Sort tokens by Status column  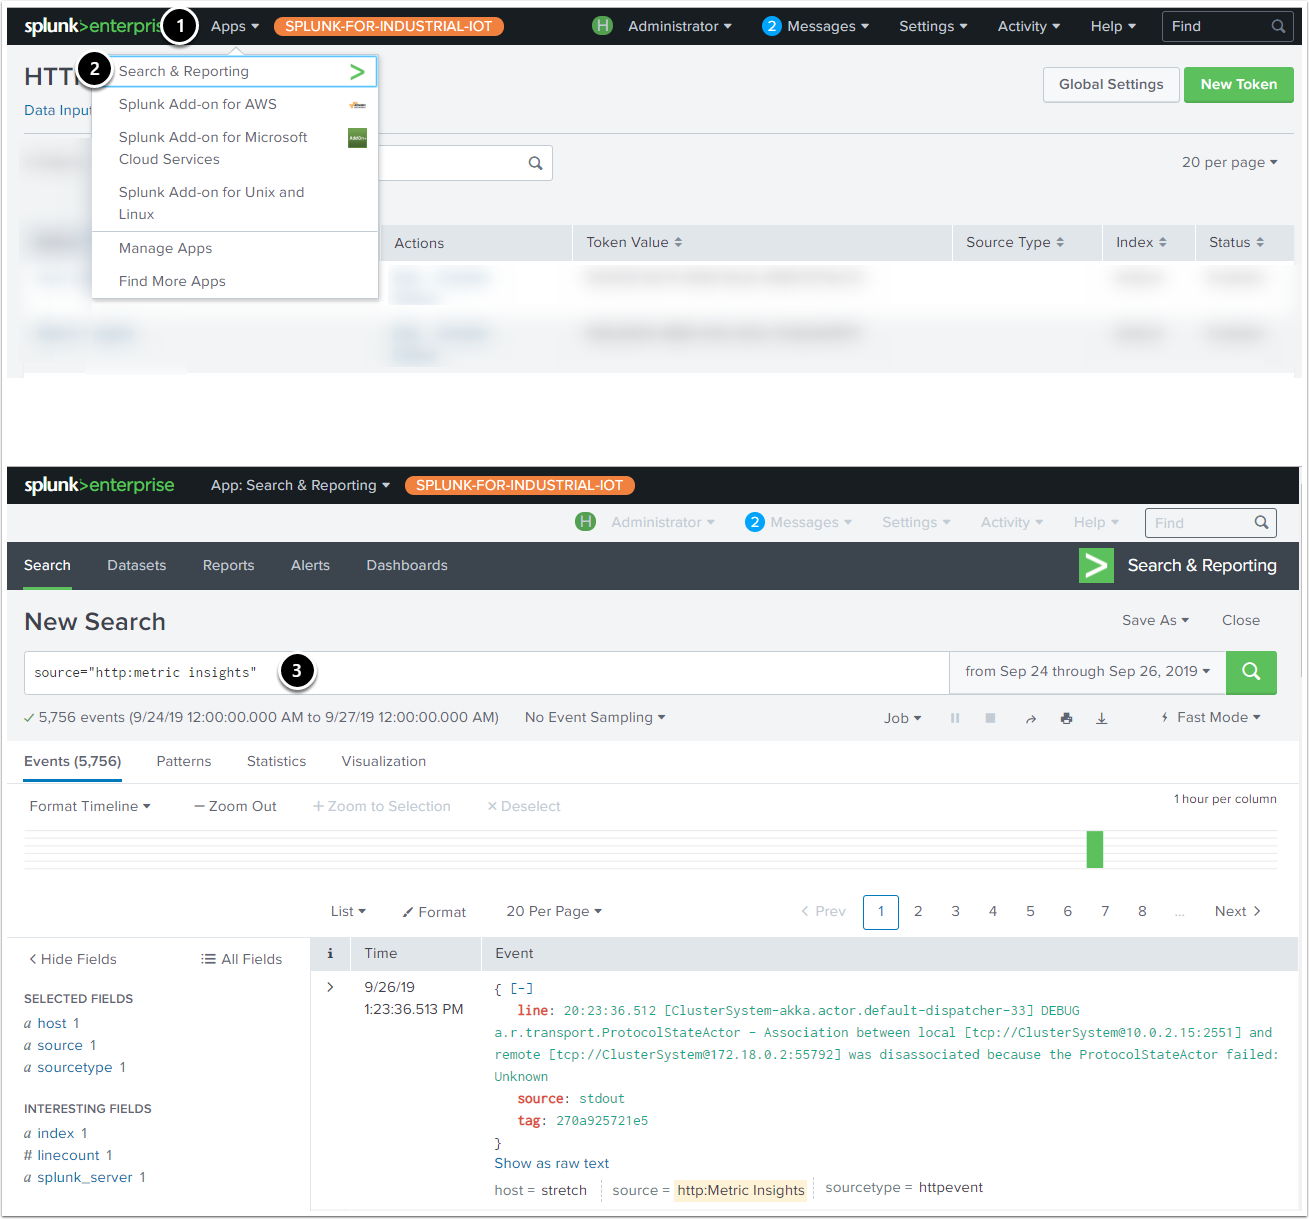[1236, 242]
